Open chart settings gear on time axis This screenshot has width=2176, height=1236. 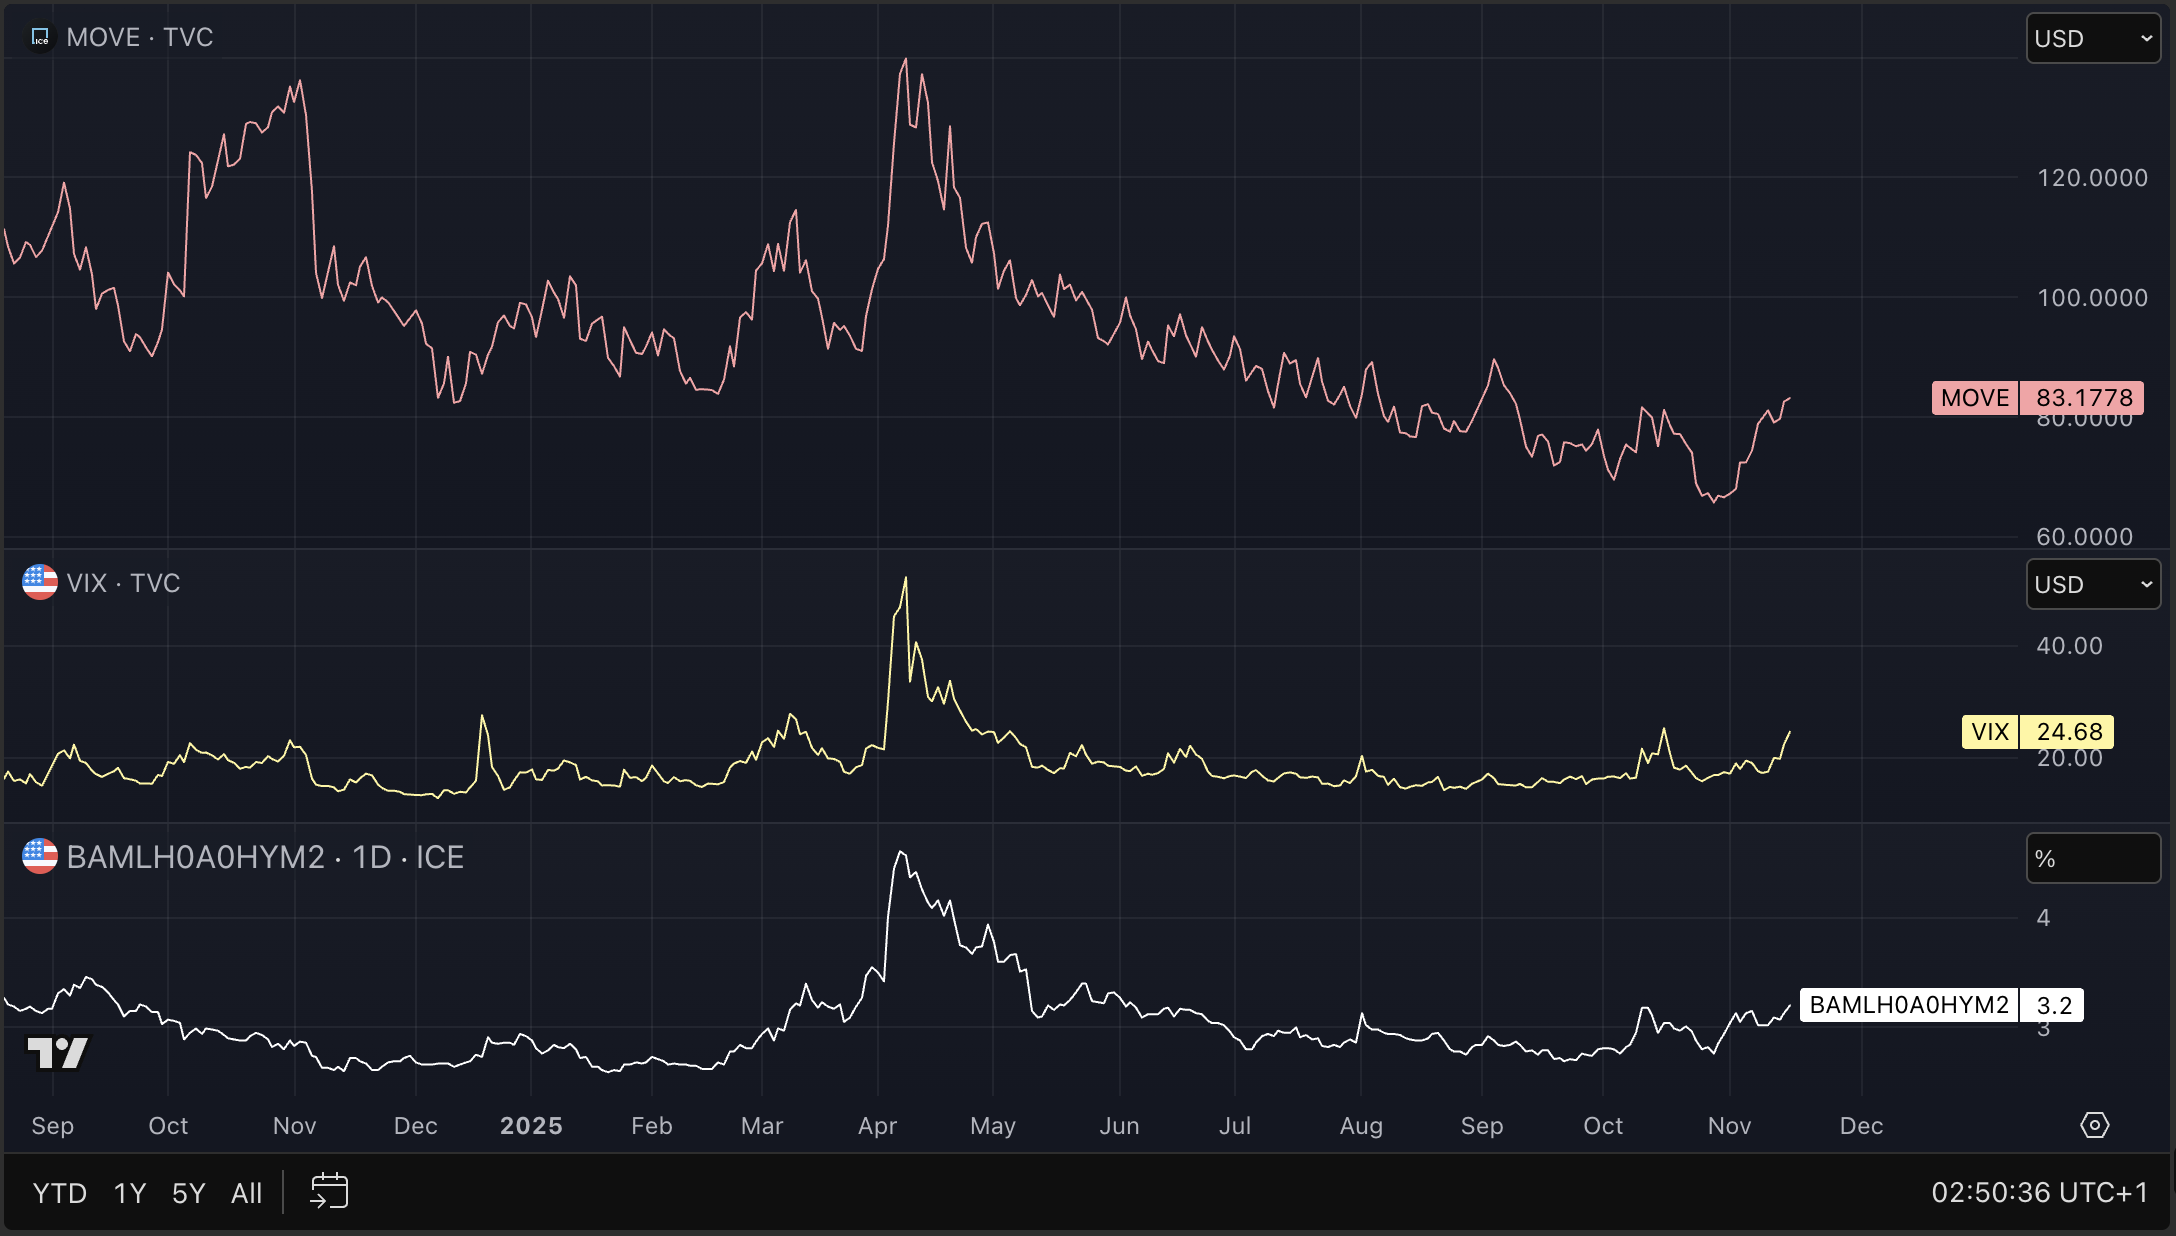coord(2094,1125)
